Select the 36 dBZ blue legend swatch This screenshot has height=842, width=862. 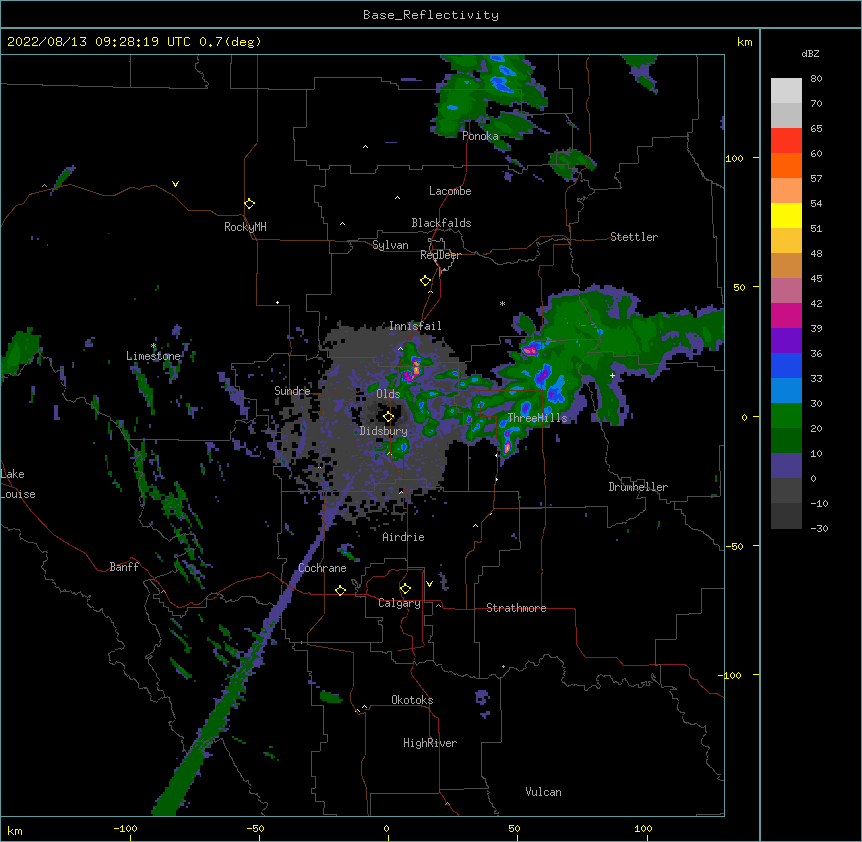pos(786,365)
